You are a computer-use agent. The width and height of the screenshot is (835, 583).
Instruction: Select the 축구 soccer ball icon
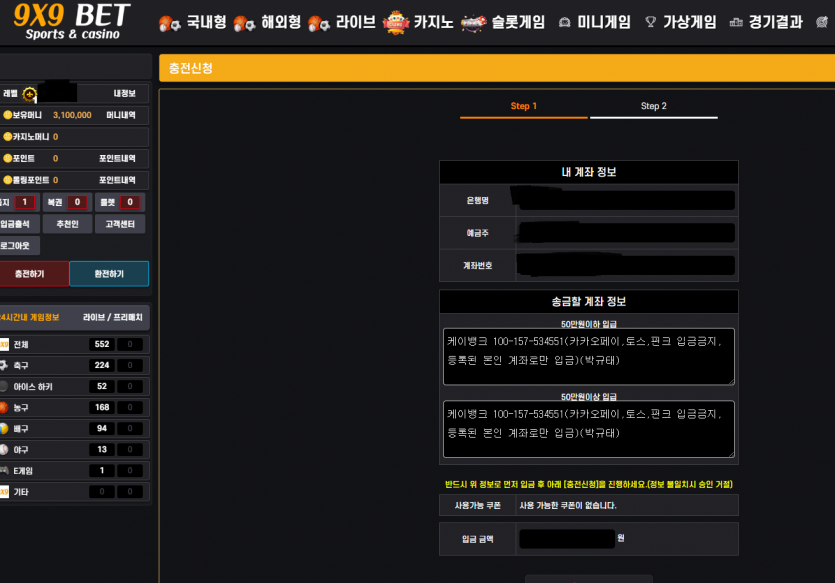[x=3, y=365]
